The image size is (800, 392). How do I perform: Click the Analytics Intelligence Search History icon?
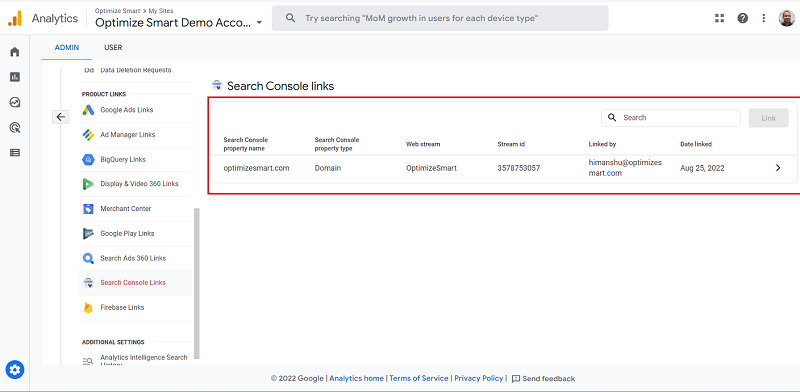pyautogui.click(x=88, y=361)
